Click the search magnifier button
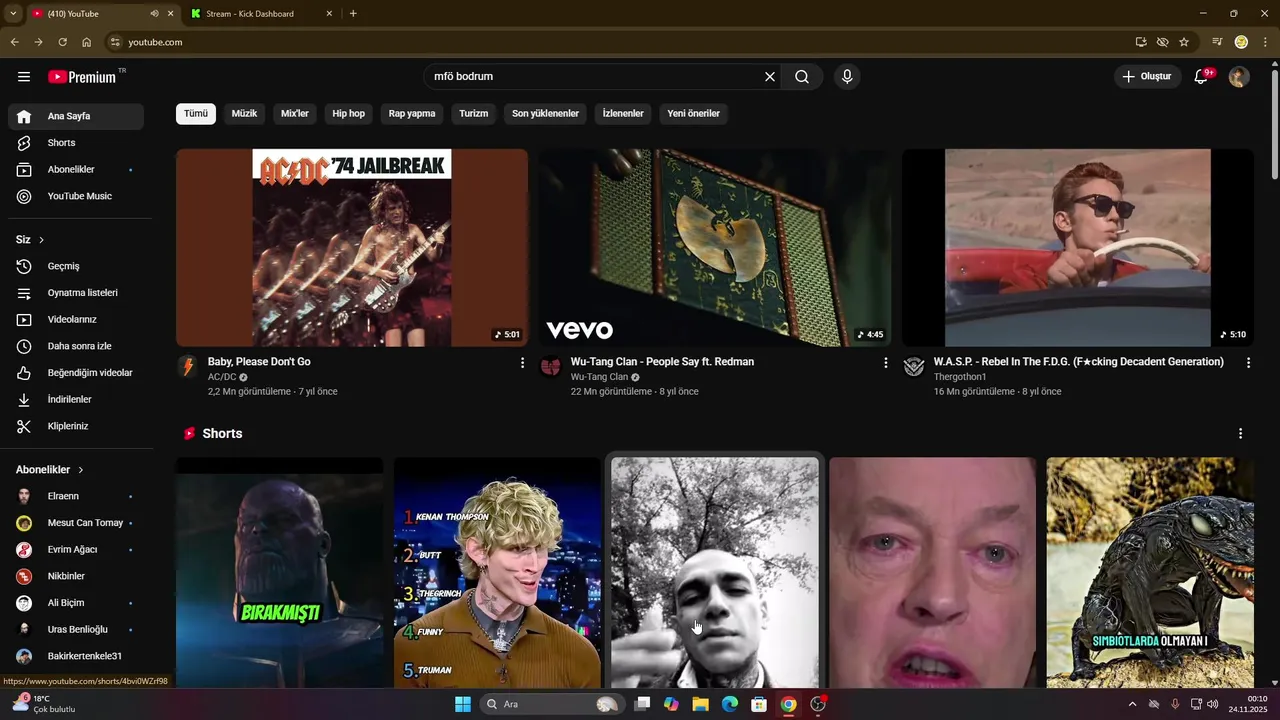 802,77
